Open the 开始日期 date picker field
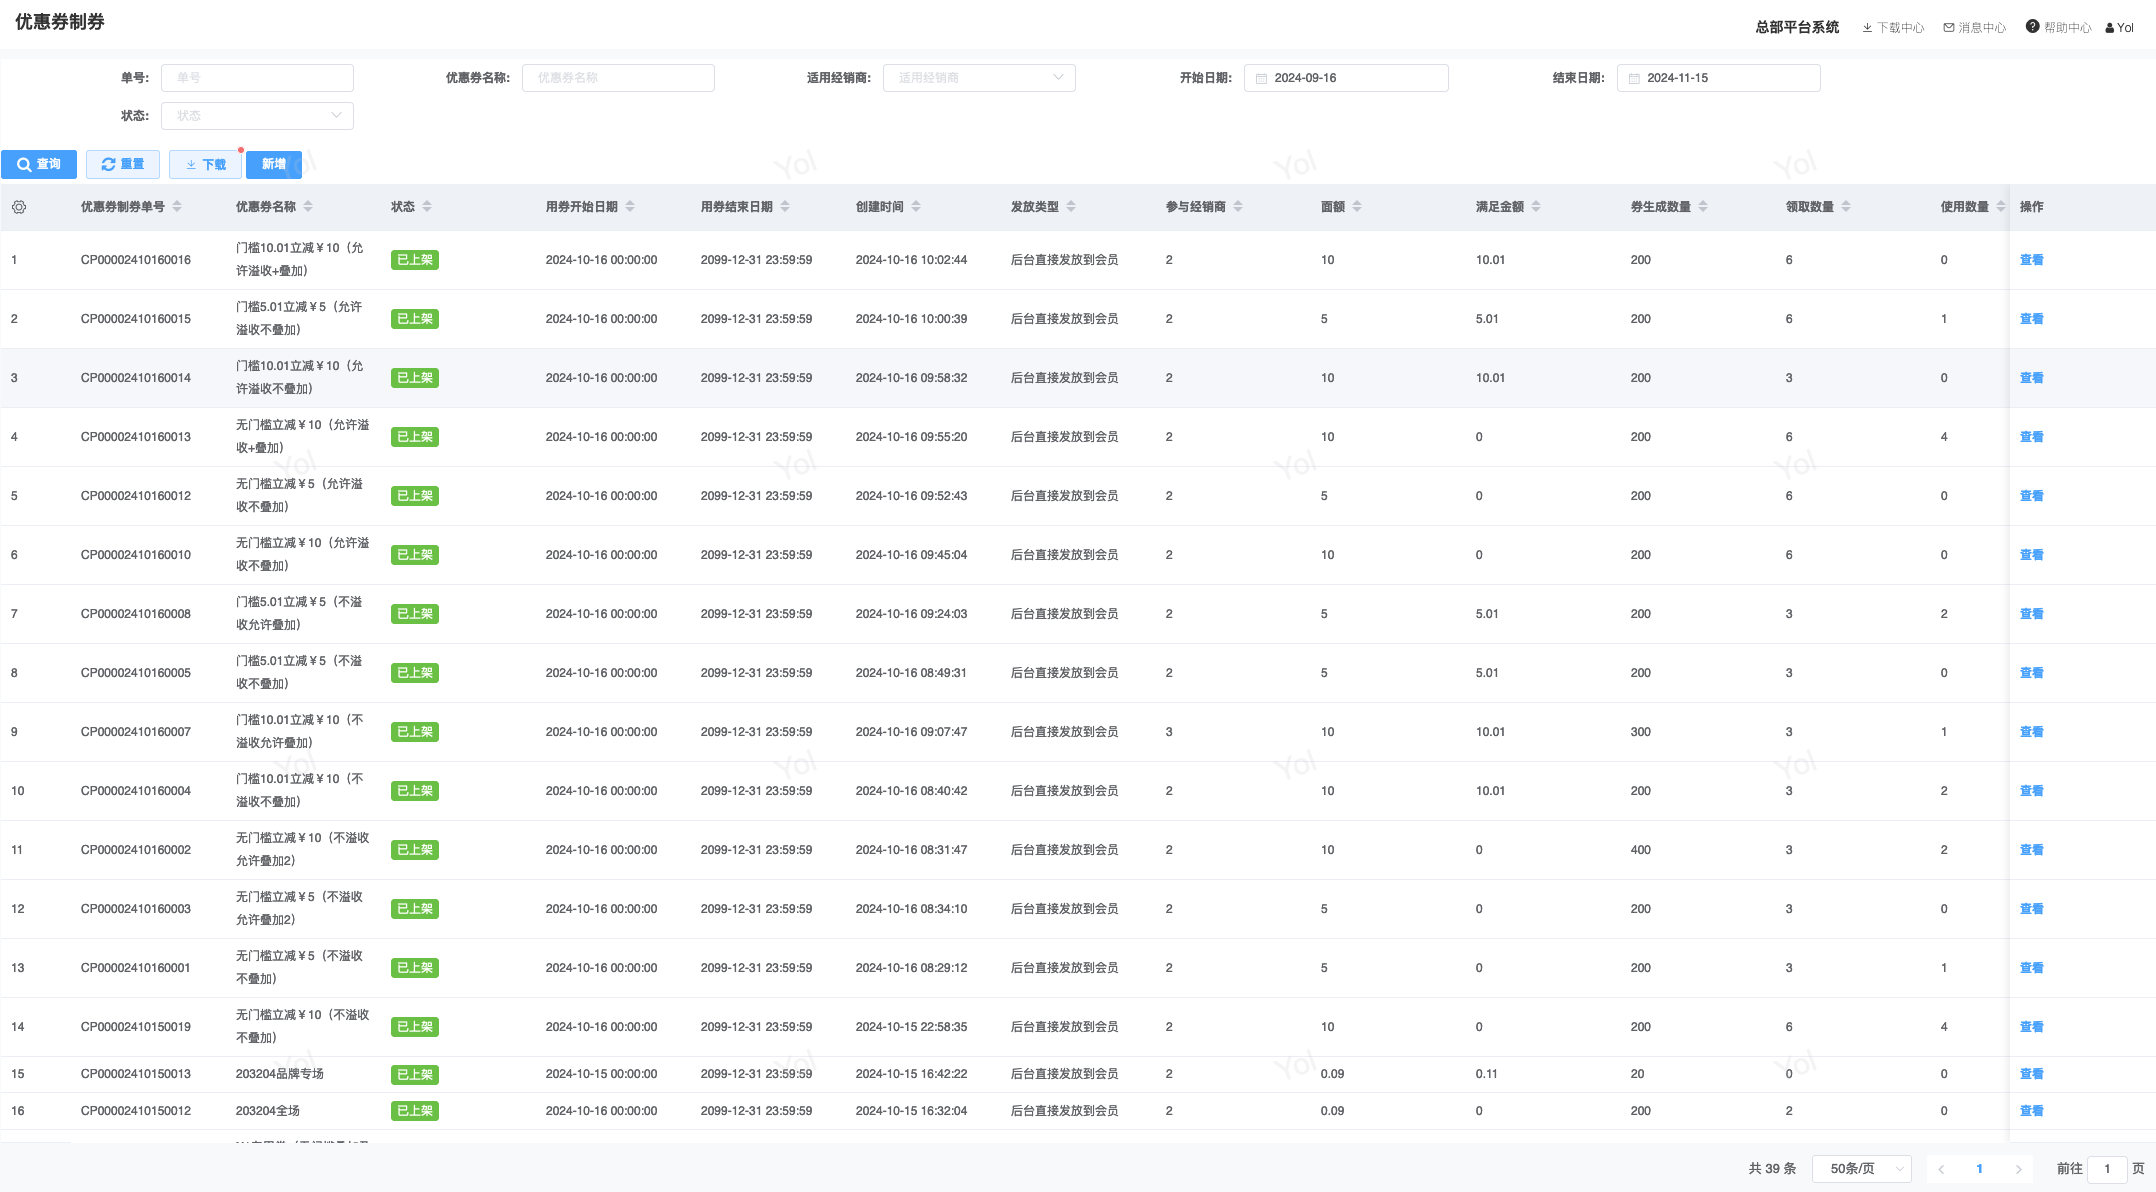Viewport: 2156px width, 1192px height. click(x=1346, y=78)
